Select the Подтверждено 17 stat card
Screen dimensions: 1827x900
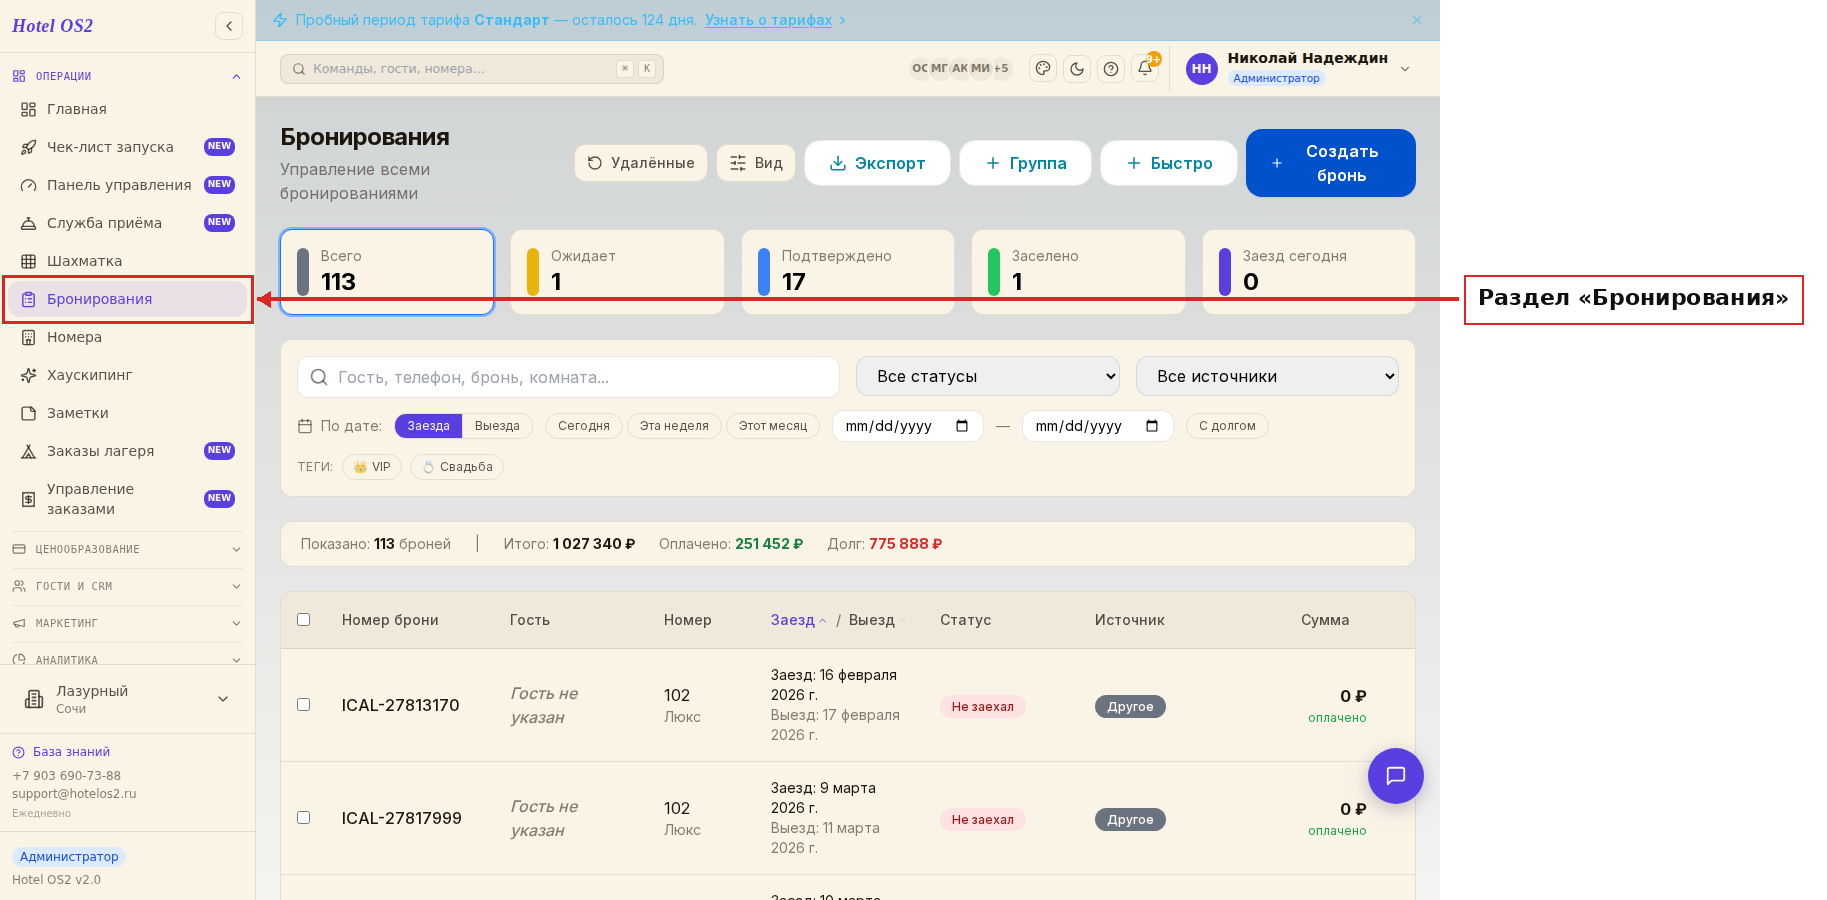click(848, 272)
